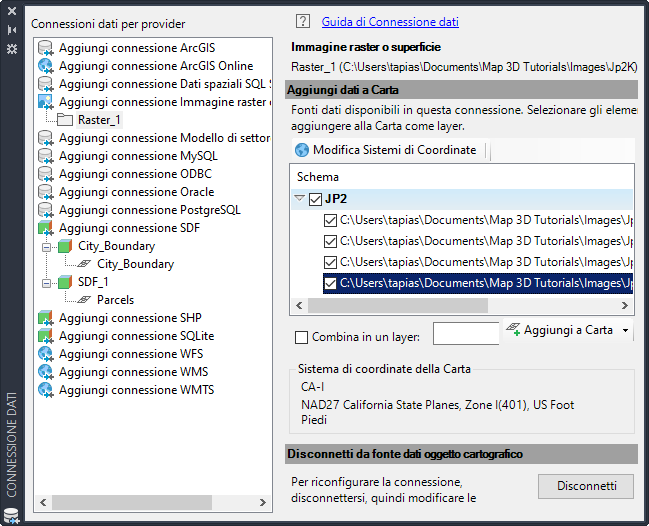Select Aggiungi connessione SHP
This screenshot has height=526, width=649.
coord(130,318)
